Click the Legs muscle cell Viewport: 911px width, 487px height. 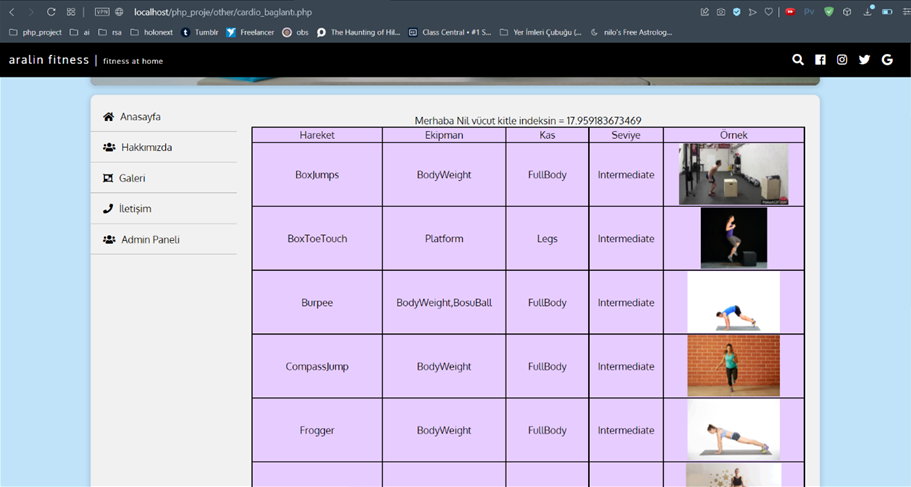(x=547, y=238)
